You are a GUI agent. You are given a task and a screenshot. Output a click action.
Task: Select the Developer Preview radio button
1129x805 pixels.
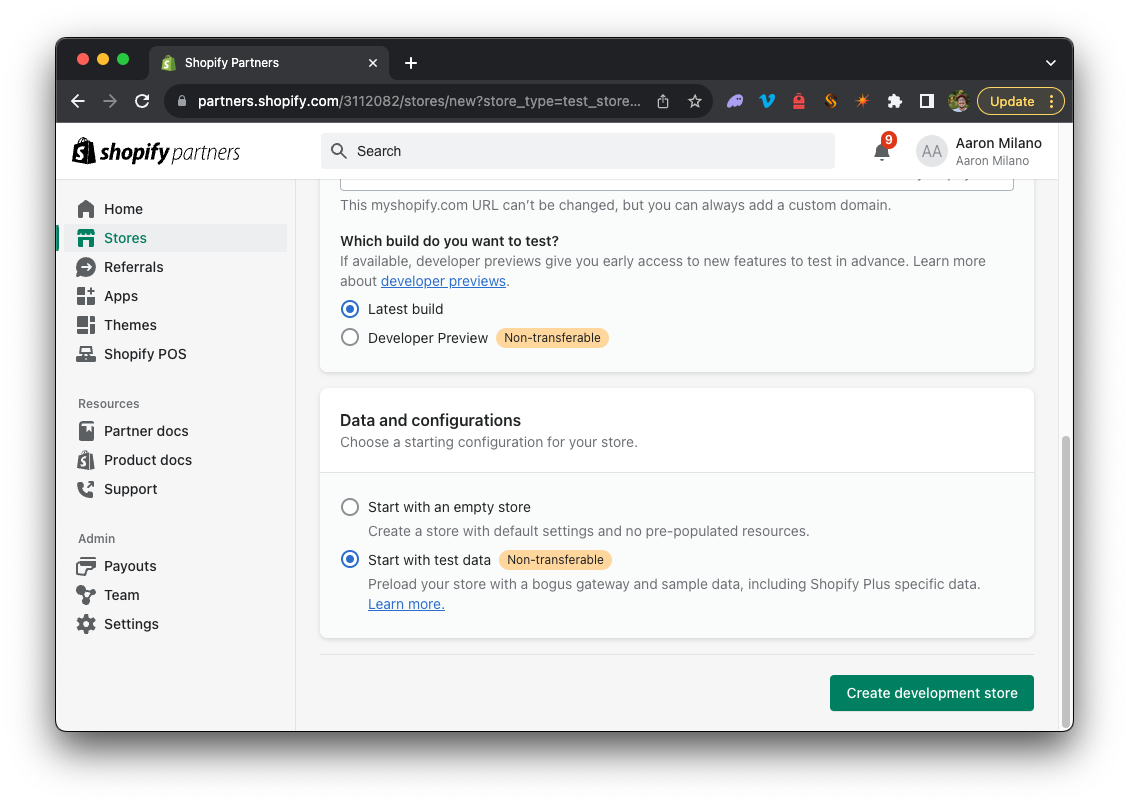(350, 338)
